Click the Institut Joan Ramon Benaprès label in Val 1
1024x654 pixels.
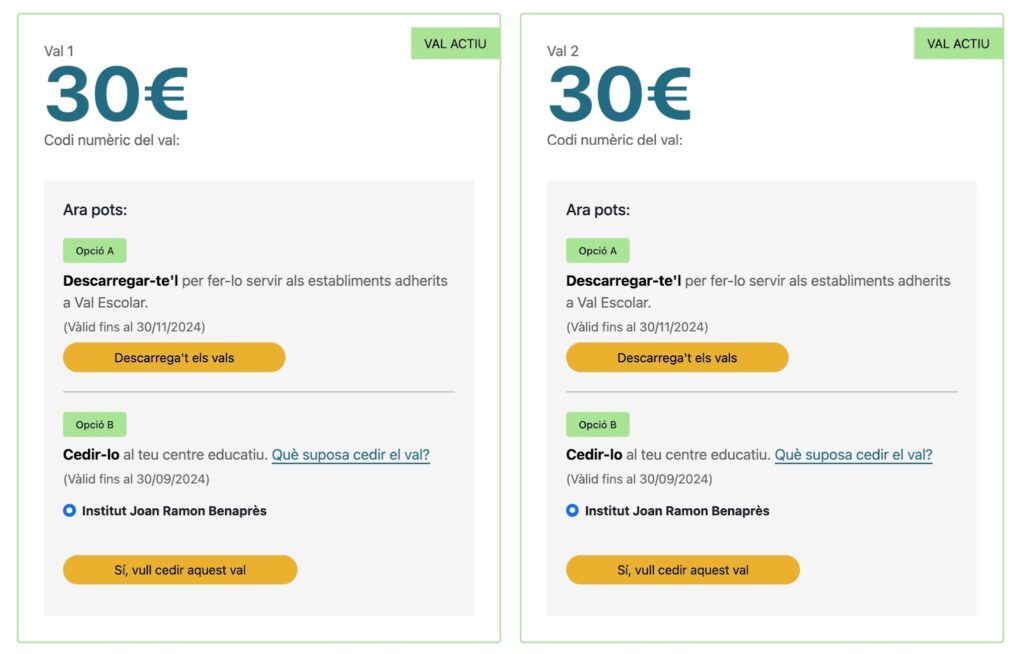point(174,511)
